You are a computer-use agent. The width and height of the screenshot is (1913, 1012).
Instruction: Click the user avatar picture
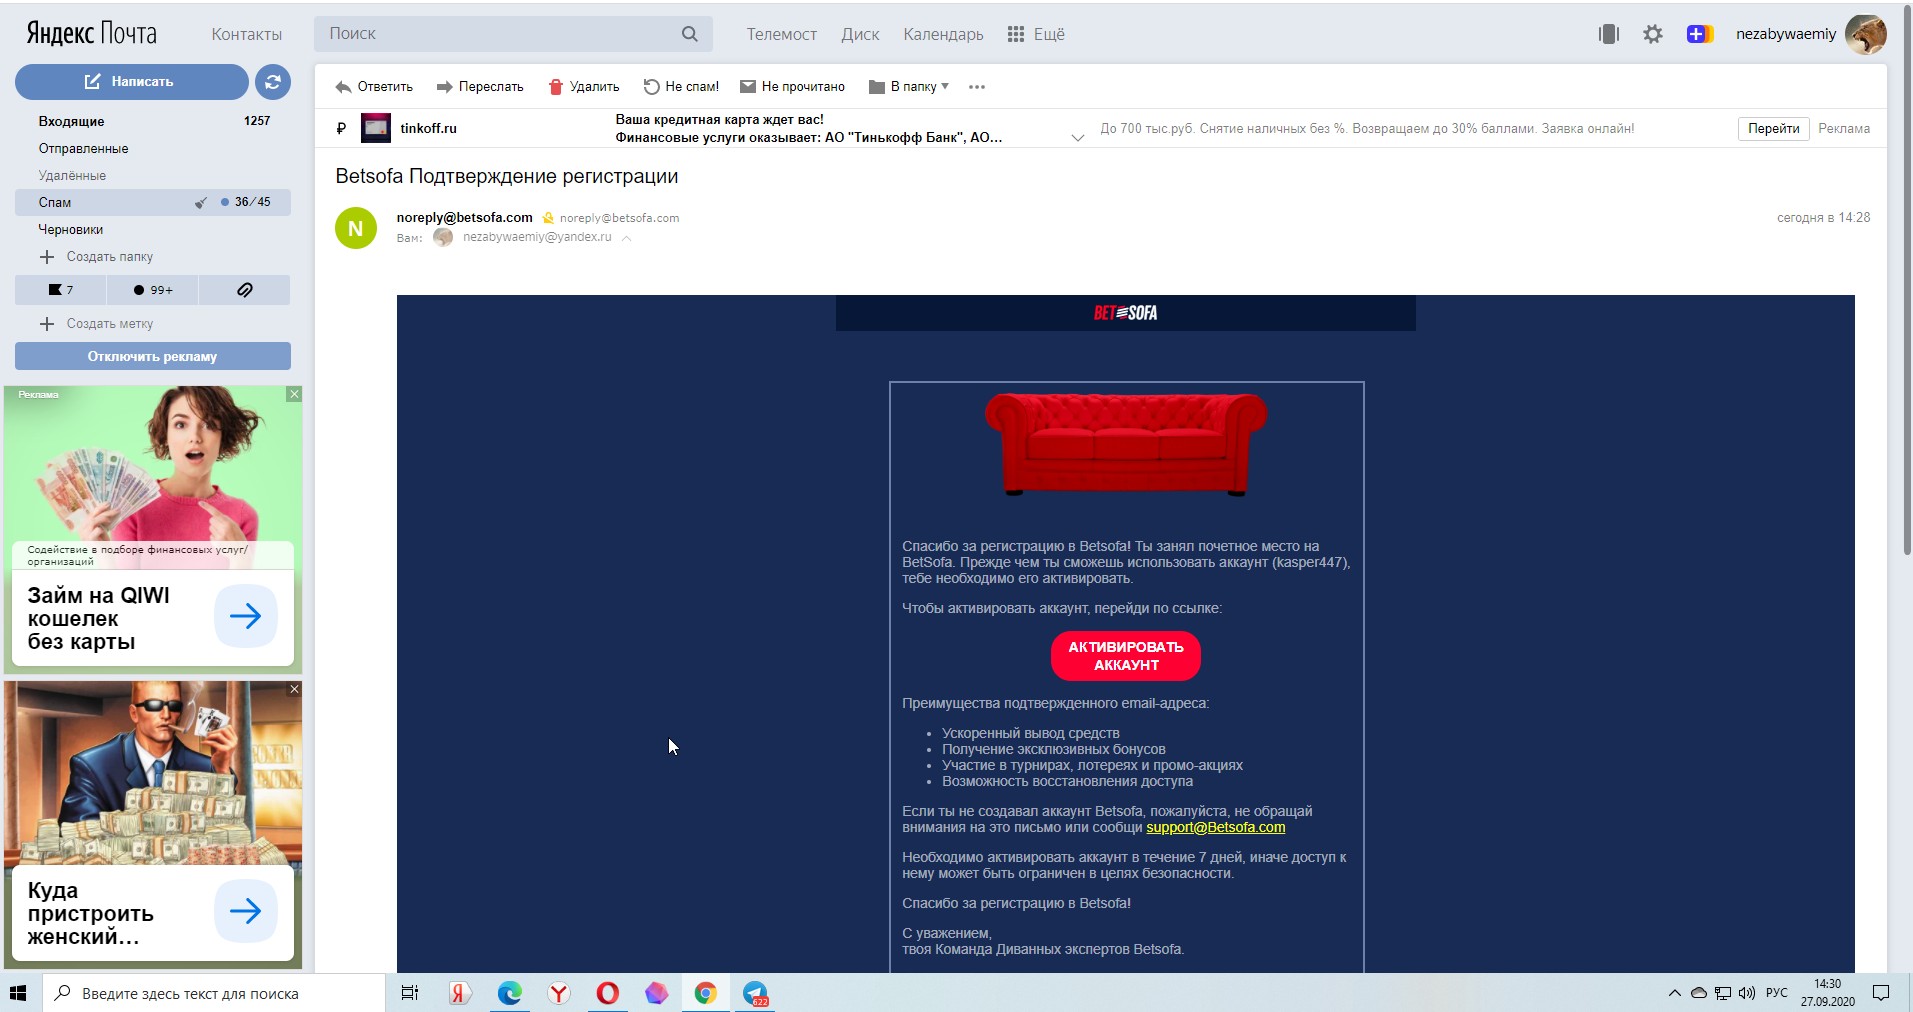[1866, 34]
